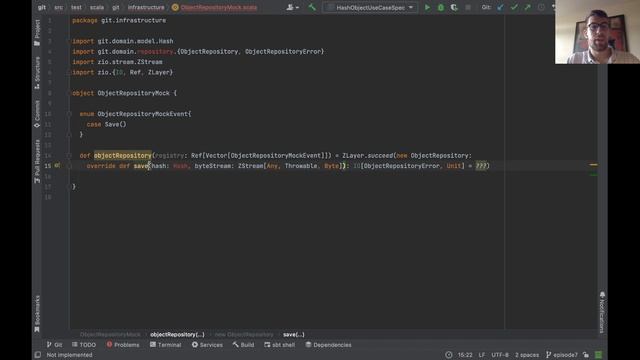The image size is (640, 360).
Task: Build project using hammer icon
Action: click(312, 7)
